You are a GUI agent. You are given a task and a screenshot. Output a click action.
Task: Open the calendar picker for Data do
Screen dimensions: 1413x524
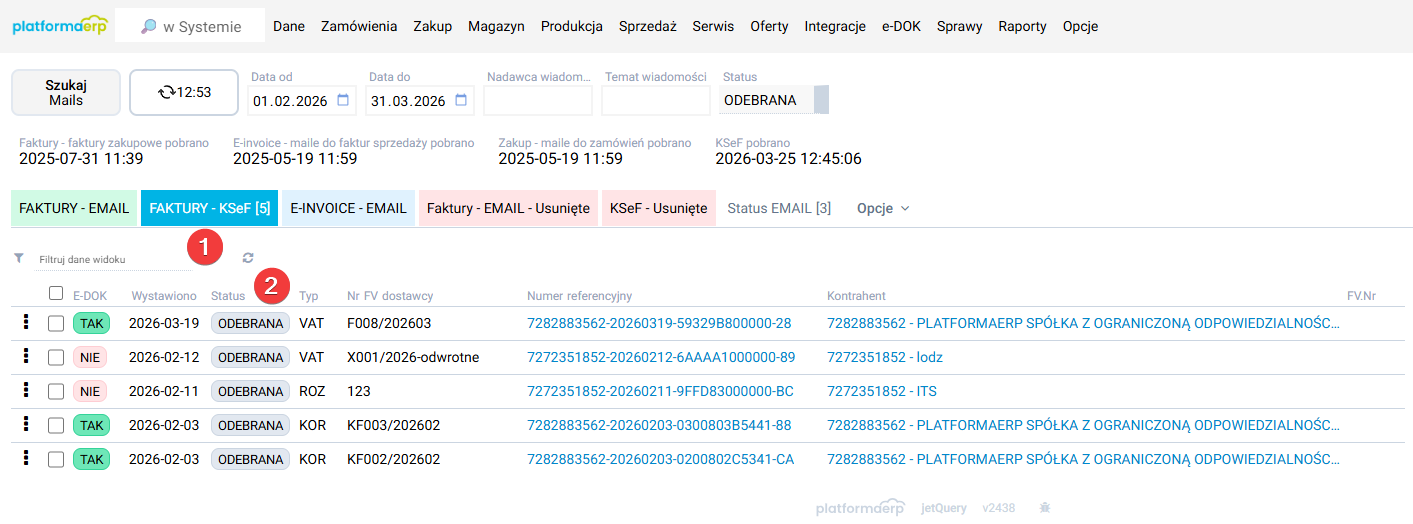point(461,100)
